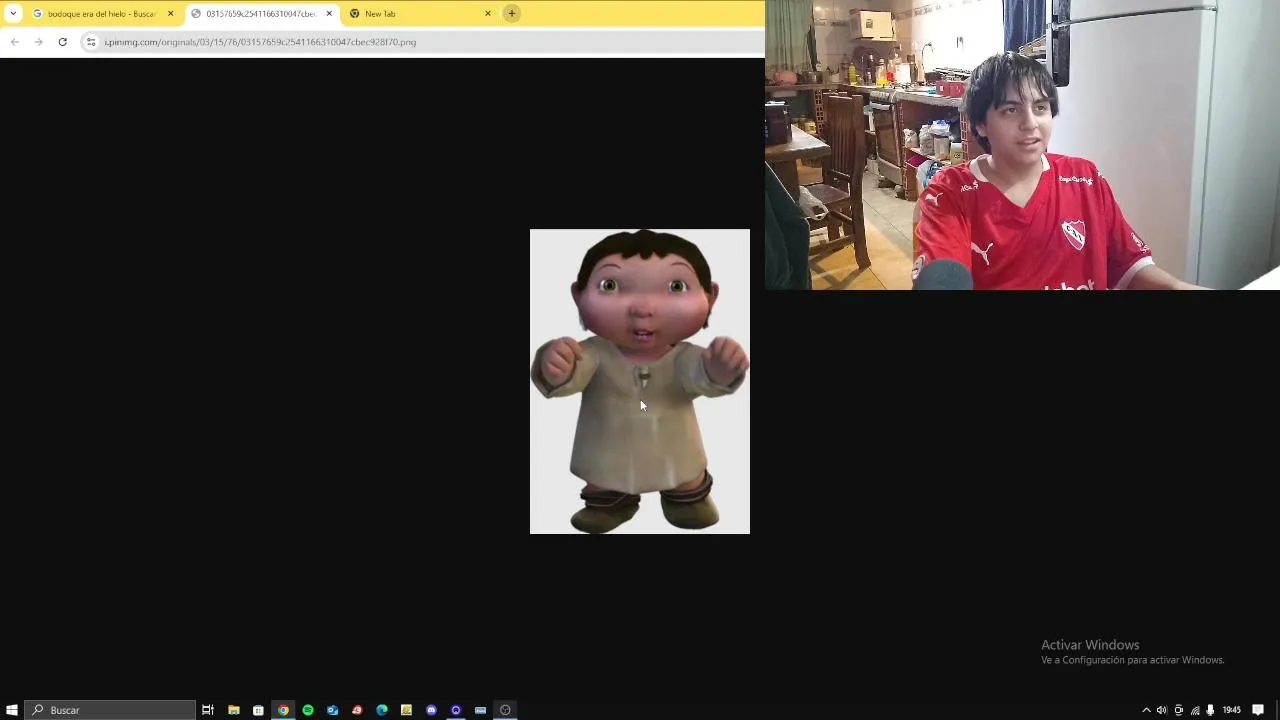Open network settings from the tray
The width and height of the screenshot is (1280, 720).
click(1194, 710)
